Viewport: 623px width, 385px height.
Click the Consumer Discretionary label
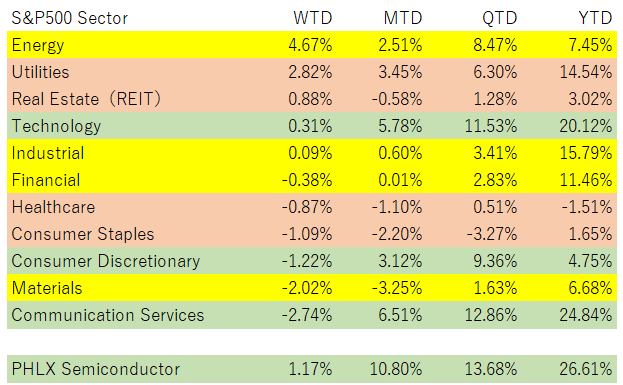pyautogui.click(x=106, y=261)
